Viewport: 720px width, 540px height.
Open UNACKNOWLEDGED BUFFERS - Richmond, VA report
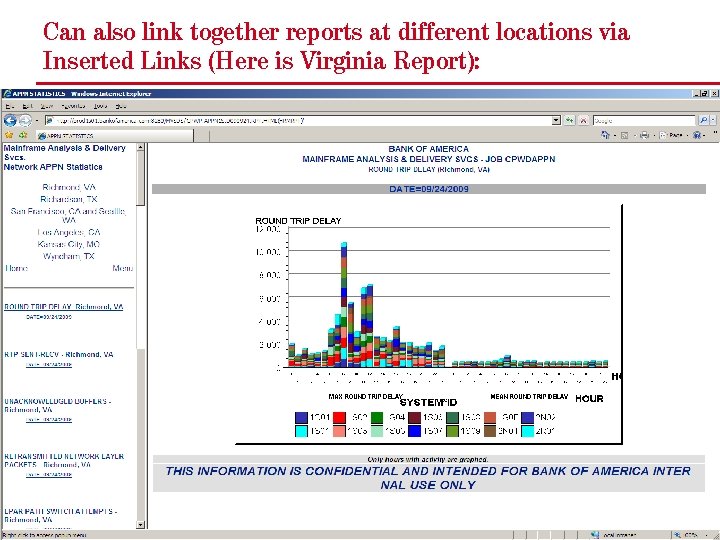[57, 405]
